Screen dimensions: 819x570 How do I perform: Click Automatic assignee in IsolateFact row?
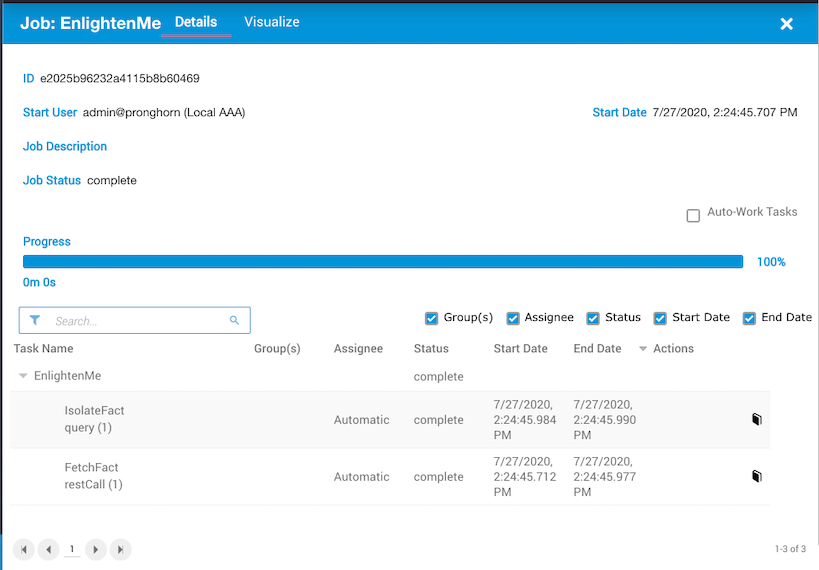(361, 420)
